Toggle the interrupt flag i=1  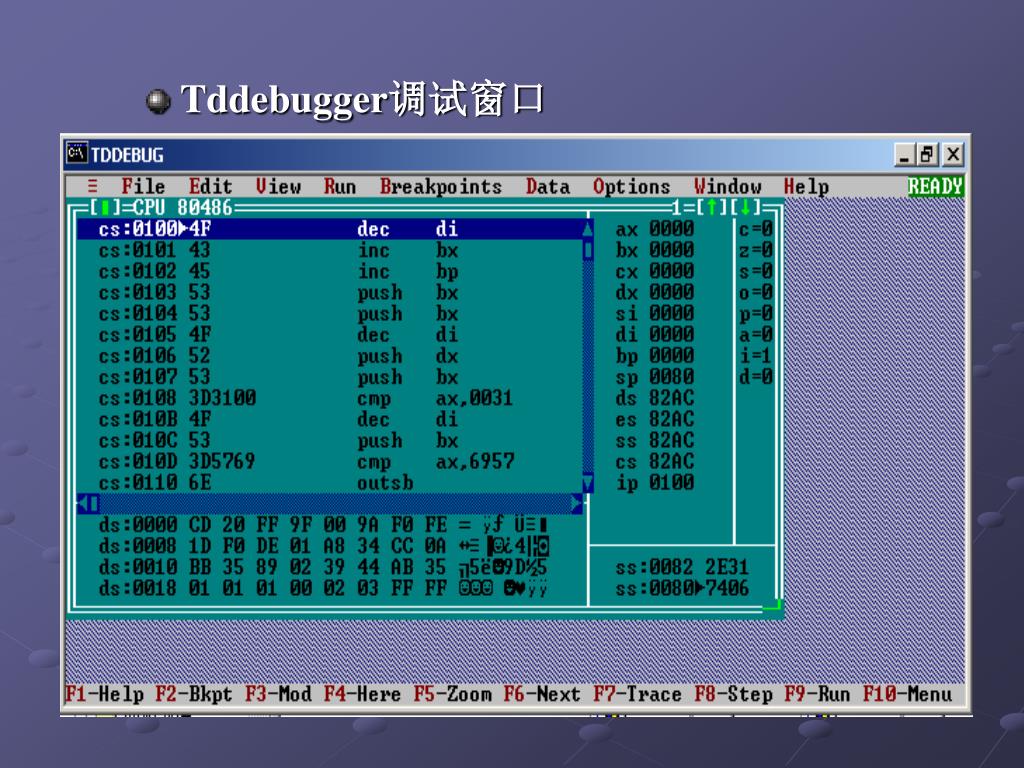tap(756, 356)
